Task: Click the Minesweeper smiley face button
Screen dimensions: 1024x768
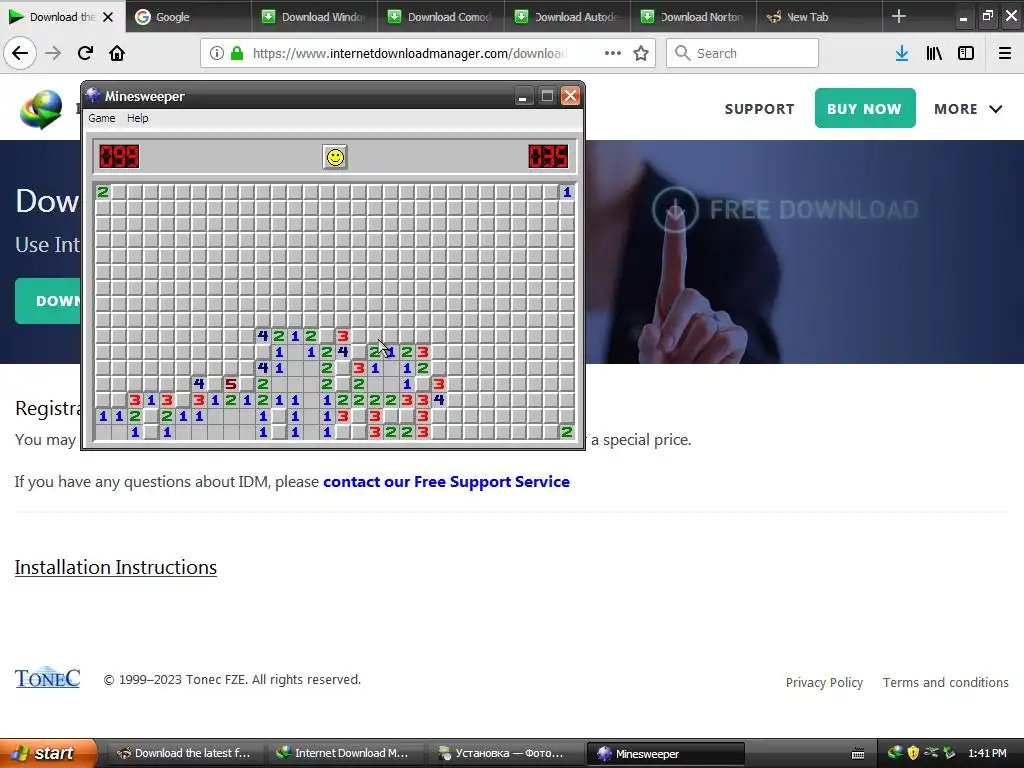Action: point(335,157)
